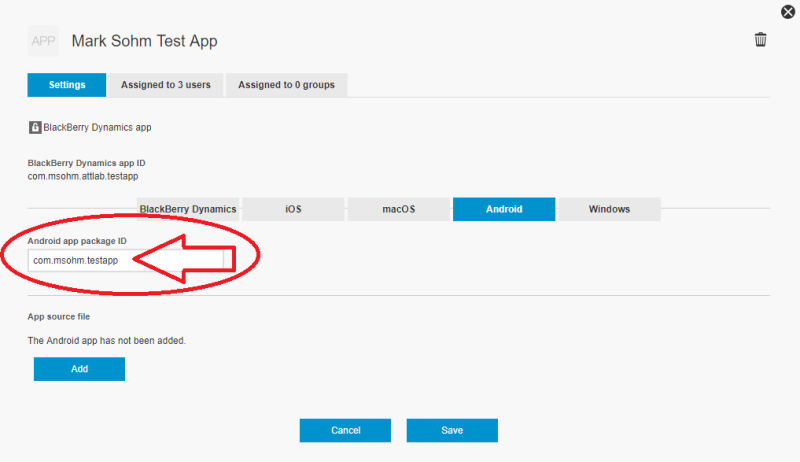800x462 pixels.
Task: Save the app settings
Action: tap(452, 430)
